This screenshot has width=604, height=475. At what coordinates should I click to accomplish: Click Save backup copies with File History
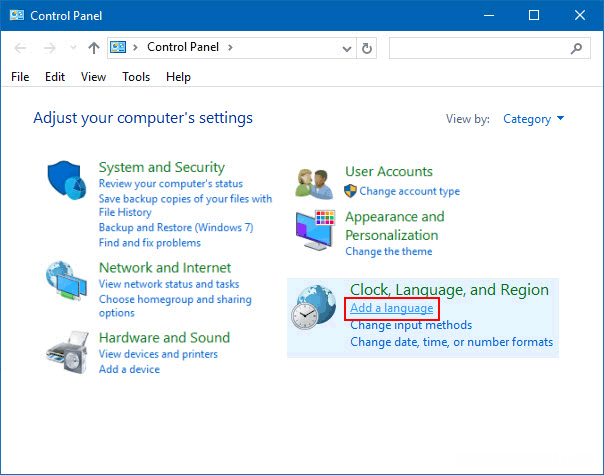185,205
